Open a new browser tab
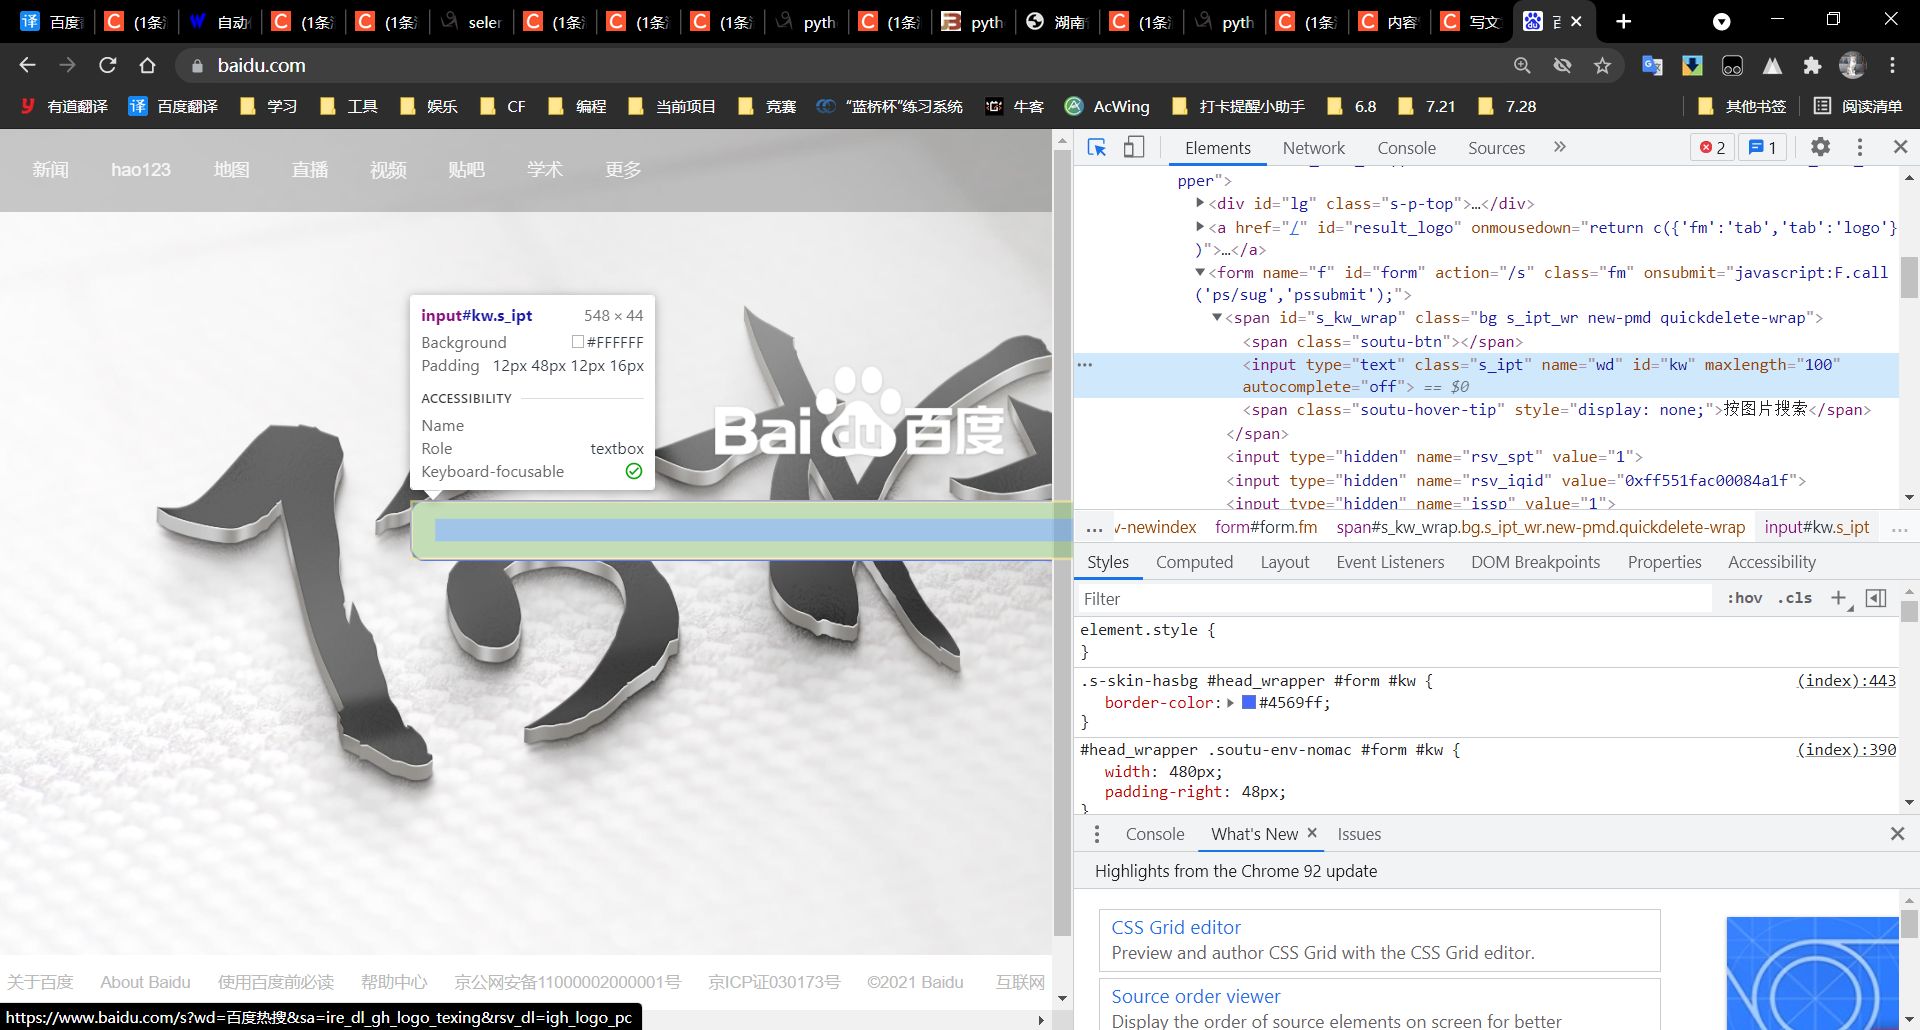The height and width of the screenshot is (1030, 1920). (x=1623, y=21)
